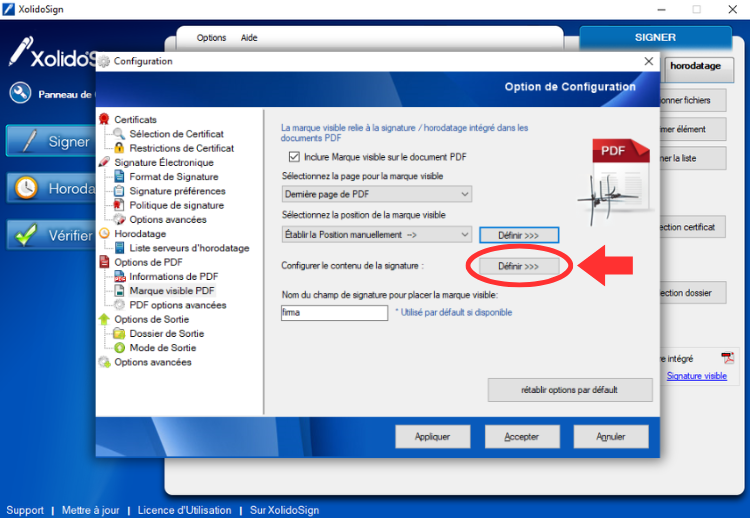Close the Configuration dialog
The image size is (750, 518).
pos(649,61)
